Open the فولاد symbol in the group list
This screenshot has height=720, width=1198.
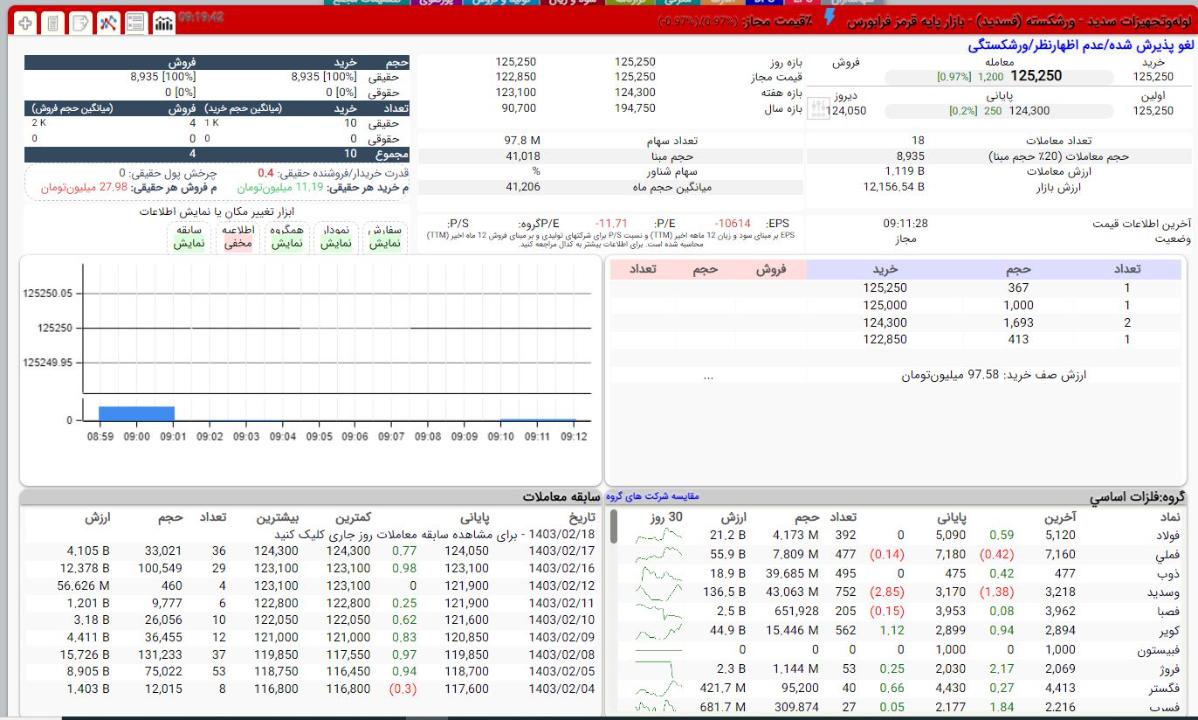[1168, 535]
